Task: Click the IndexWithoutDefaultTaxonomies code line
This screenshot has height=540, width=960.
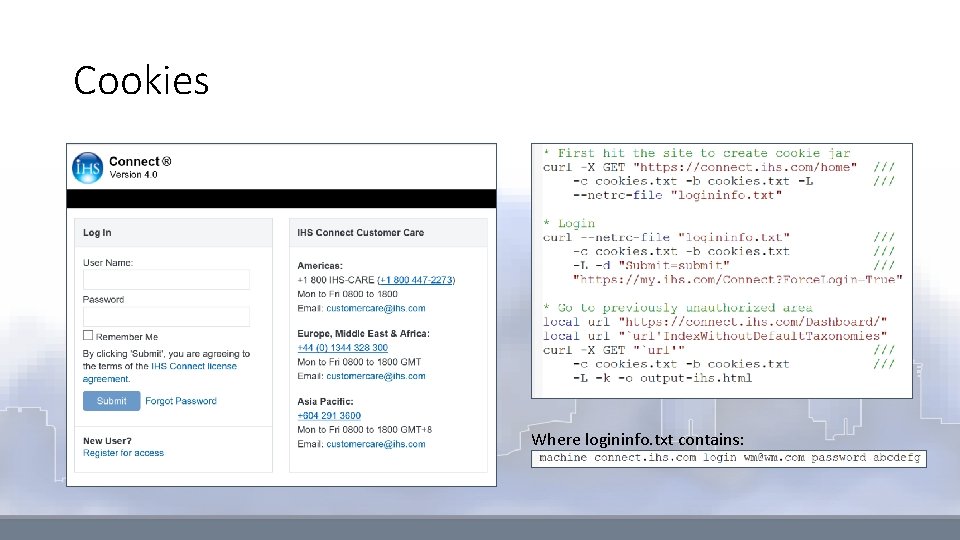Action: (714, 336)
